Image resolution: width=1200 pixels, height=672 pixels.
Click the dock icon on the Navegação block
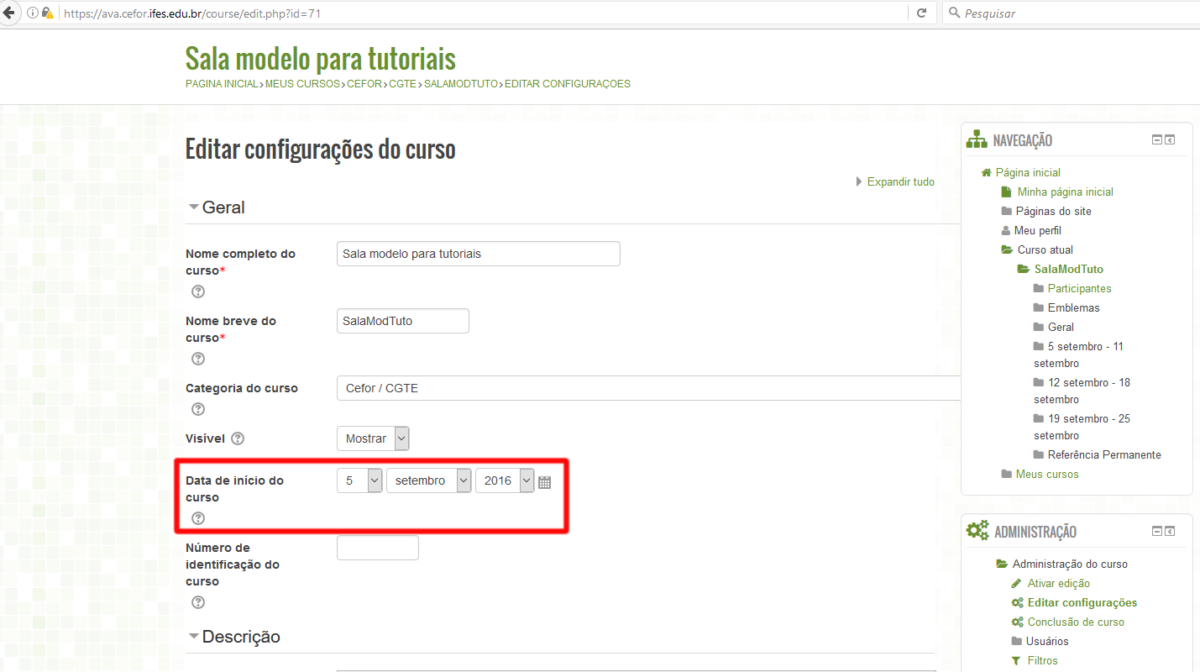[1171, 140]
